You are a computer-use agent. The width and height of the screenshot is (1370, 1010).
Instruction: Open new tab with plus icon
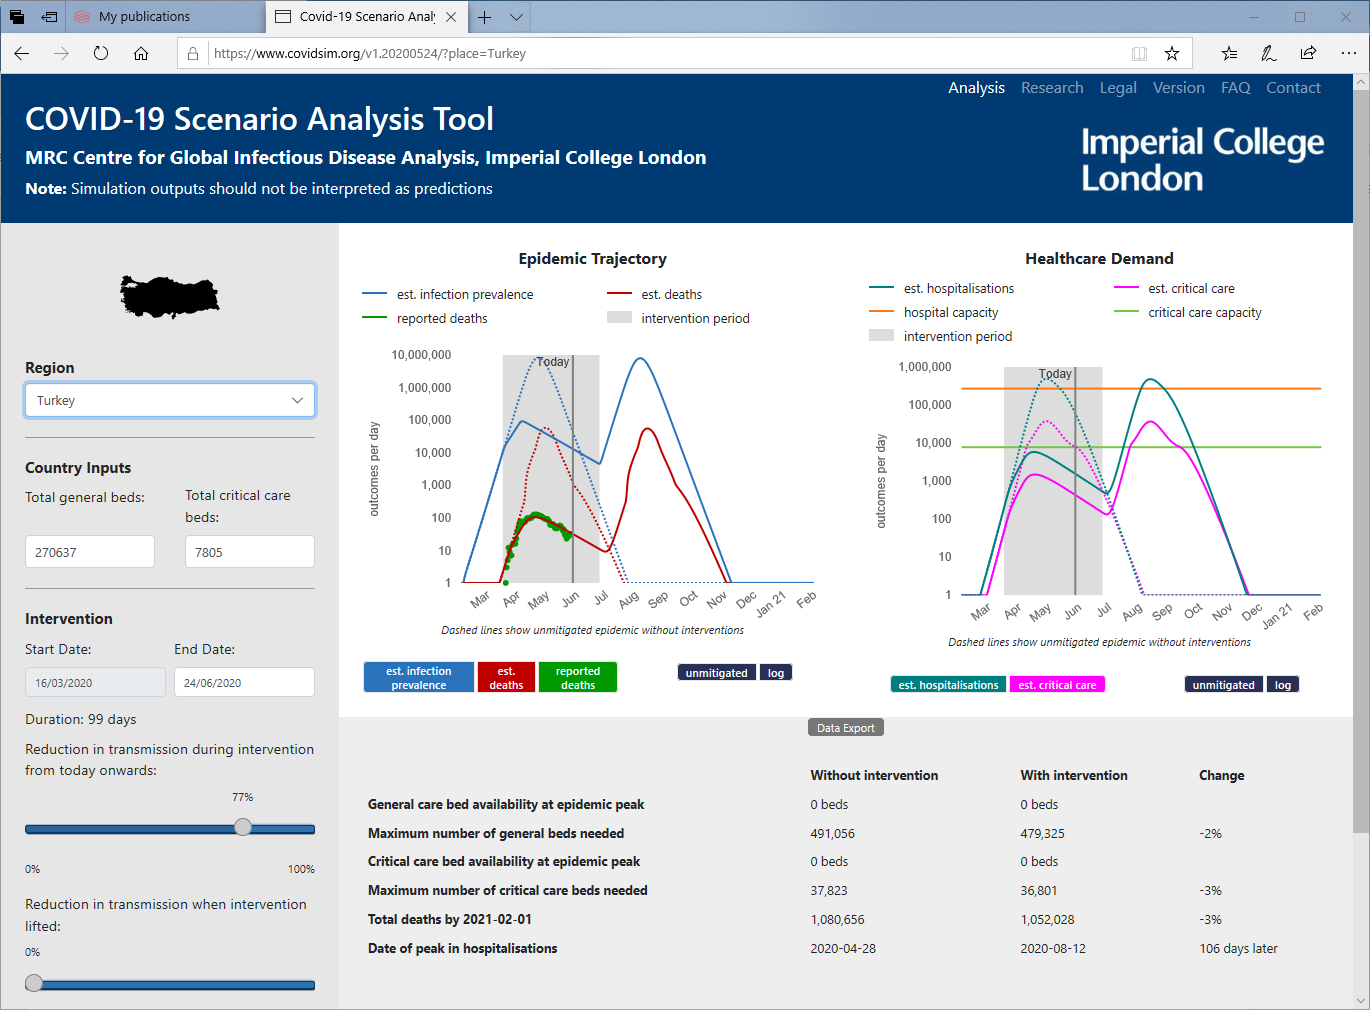pos(485,17)
